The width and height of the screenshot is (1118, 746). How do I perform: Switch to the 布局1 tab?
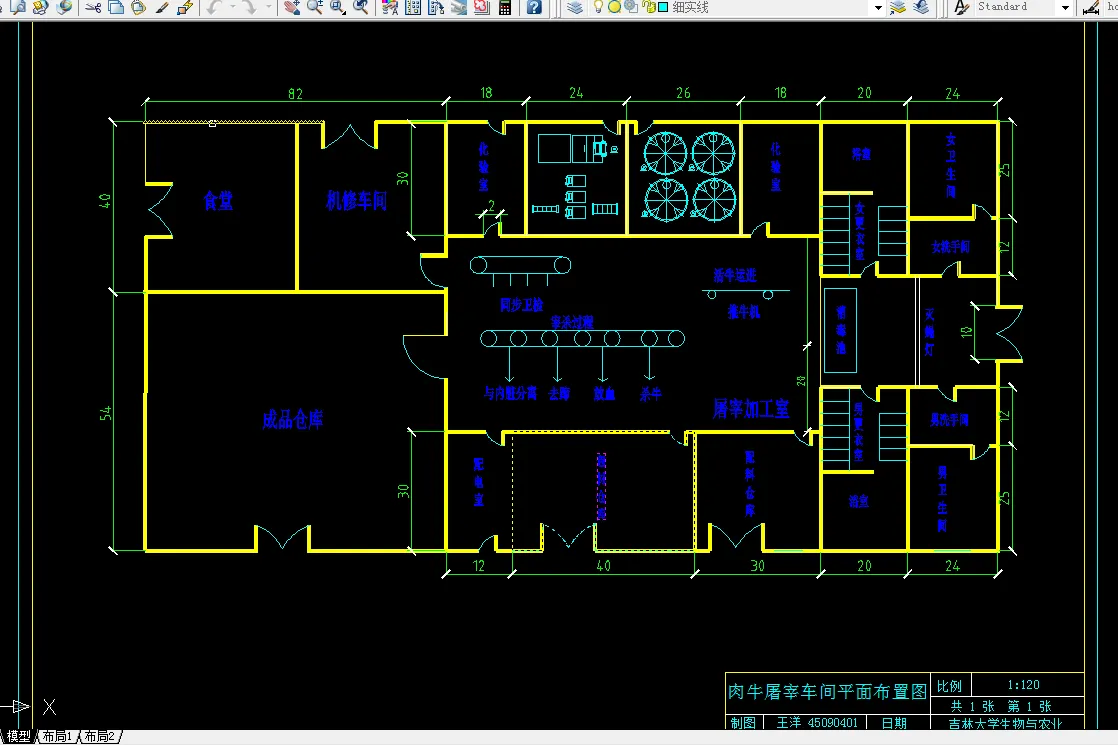pyautogui.click(x=58, y=736)
